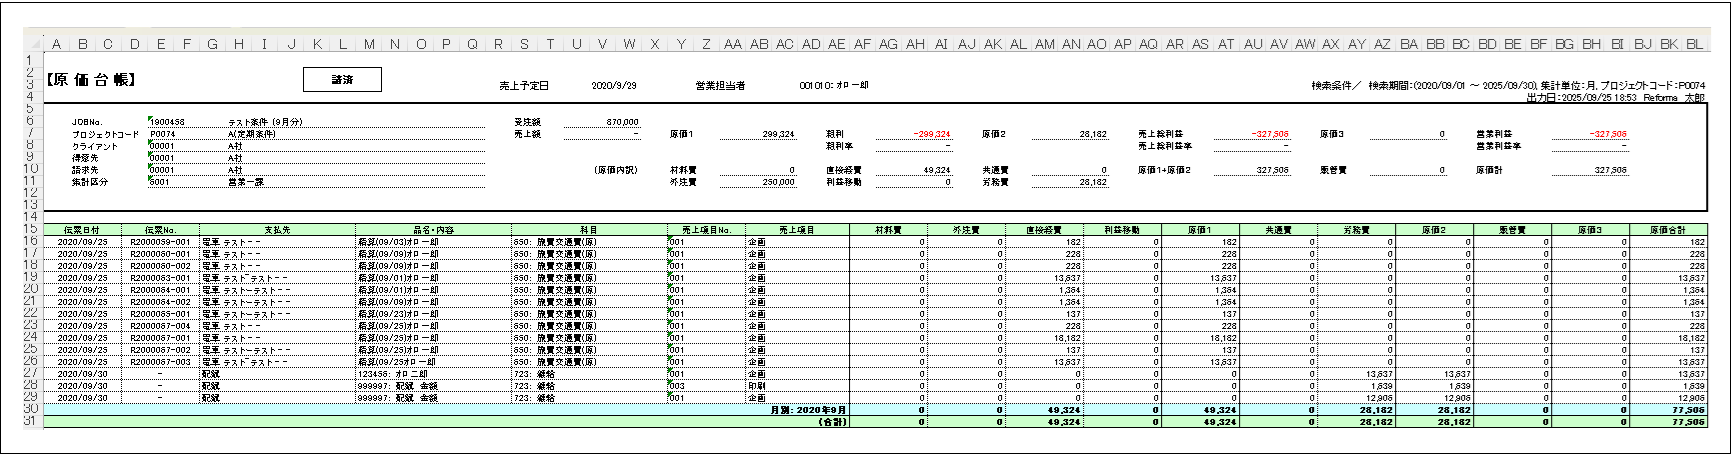Click the 支払先 table header
Image resolution: width=1734 pixels, height=456 pixels.
(277, 230)
